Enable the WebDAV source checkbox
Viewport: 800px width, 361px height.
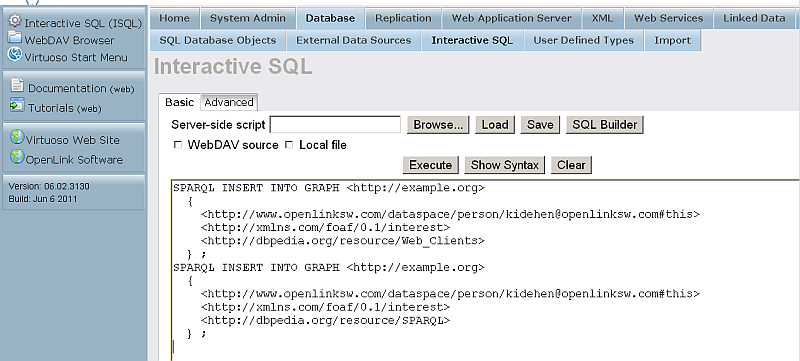178,145
